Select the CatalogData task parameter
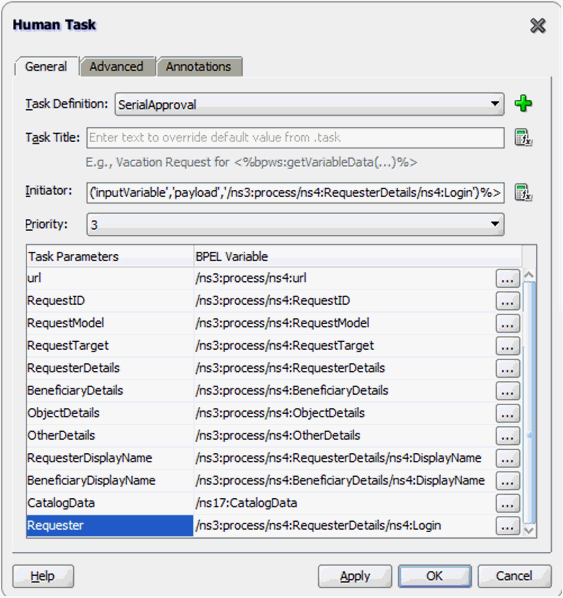563x598 pixels. tap(110, 503)
